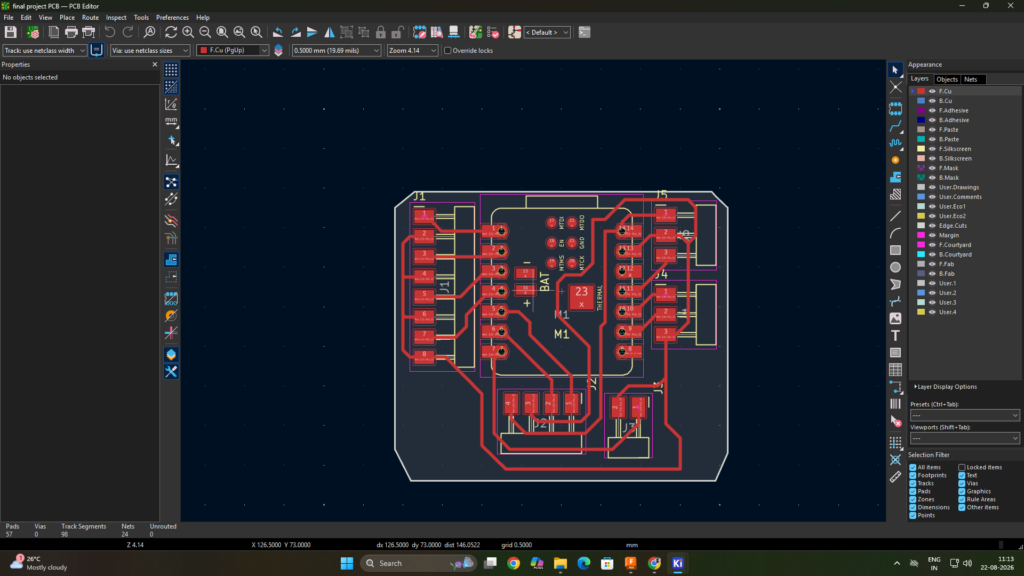Image resolution: width=1024 pixels, height=576 pixels.
Task: Click the Windows taskbar Search box
Action: coord(420,563)
